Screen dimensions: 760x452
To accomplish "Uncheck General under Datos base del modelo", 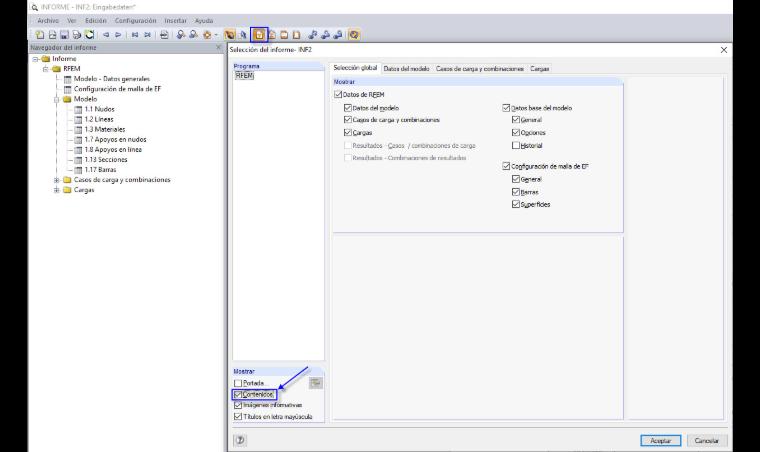I will point(516,120).
